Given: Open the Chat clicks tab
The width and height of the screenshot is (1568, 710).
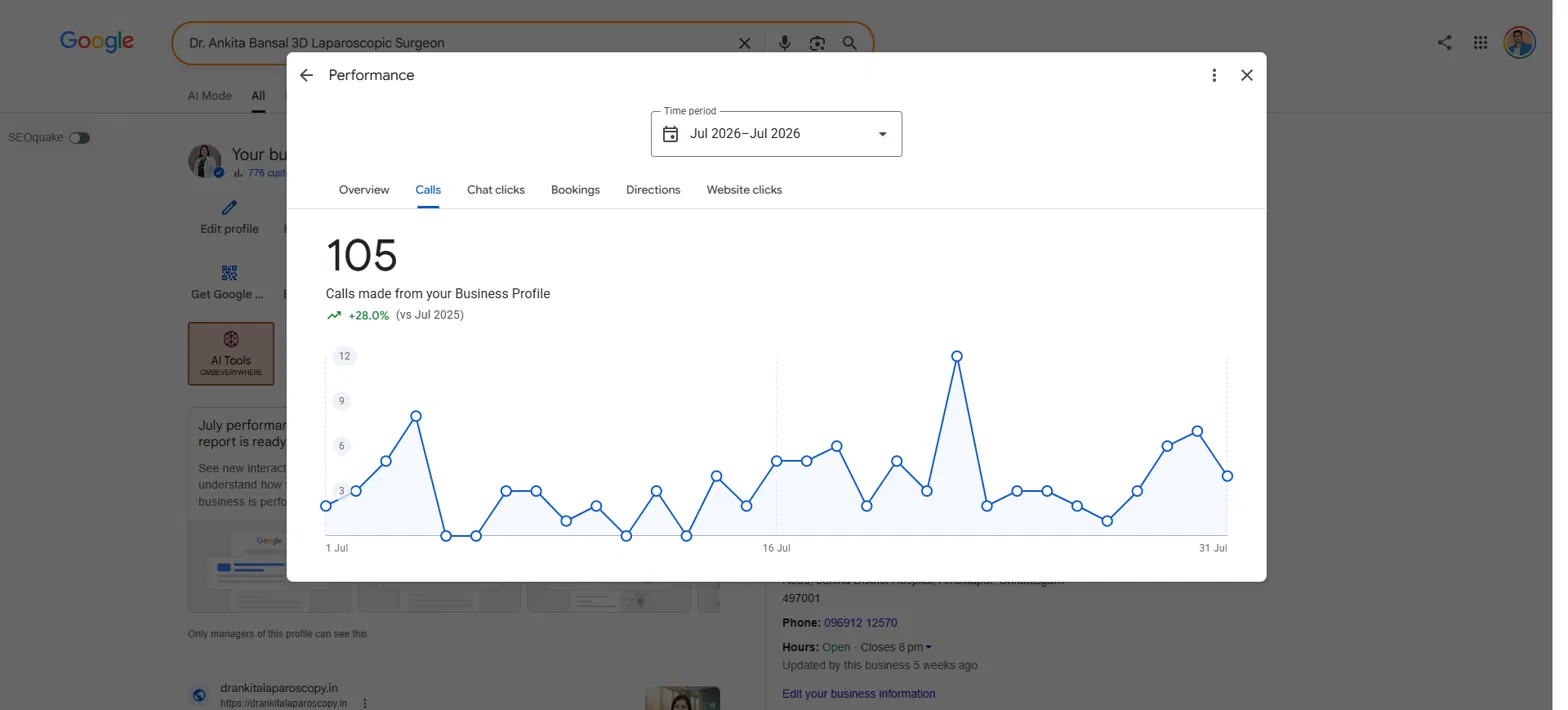Looking at the screenshot, I should point(496,190).
